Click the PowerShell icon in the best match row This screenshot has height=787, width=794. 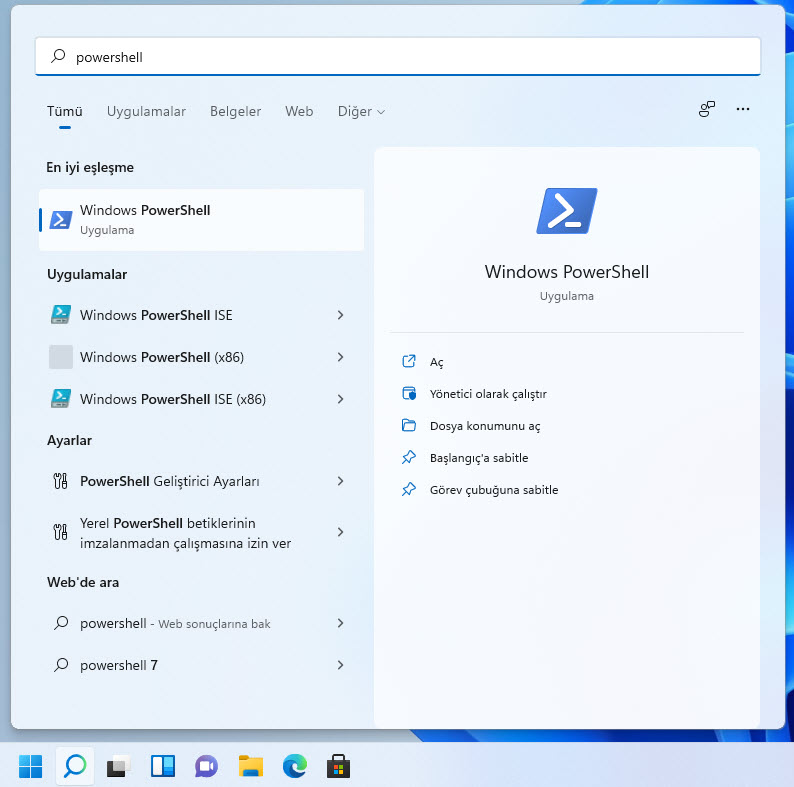tap(61, 220)
